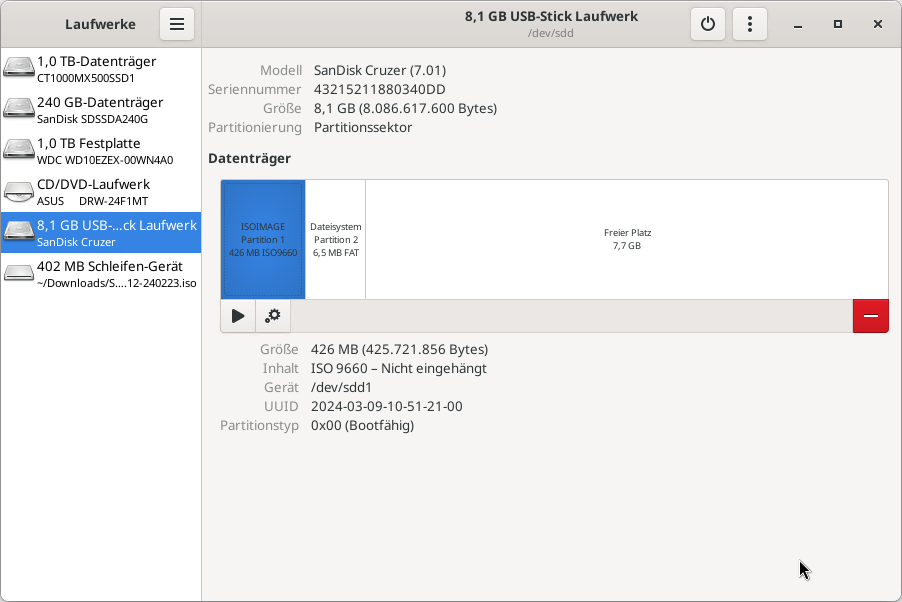
Task: Click partition type 0x00 (Bootfähig)
Action: [x=362, y=425]
